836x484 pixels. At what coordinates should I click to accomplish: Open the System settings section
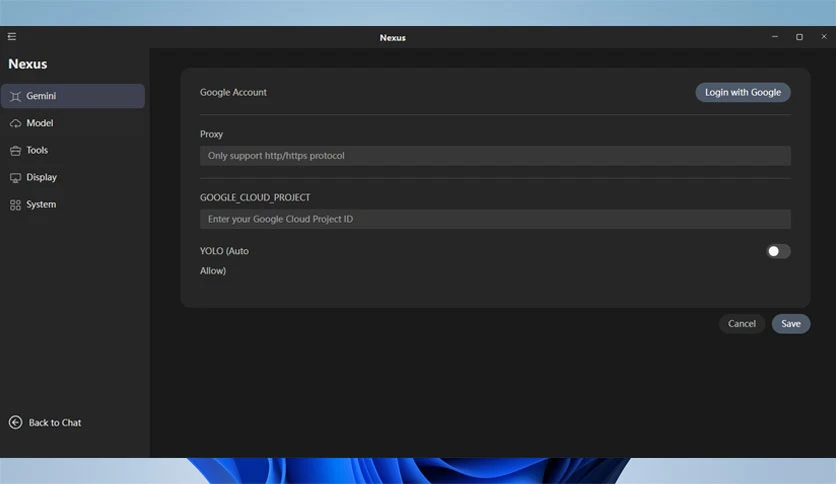pos(73,205)
